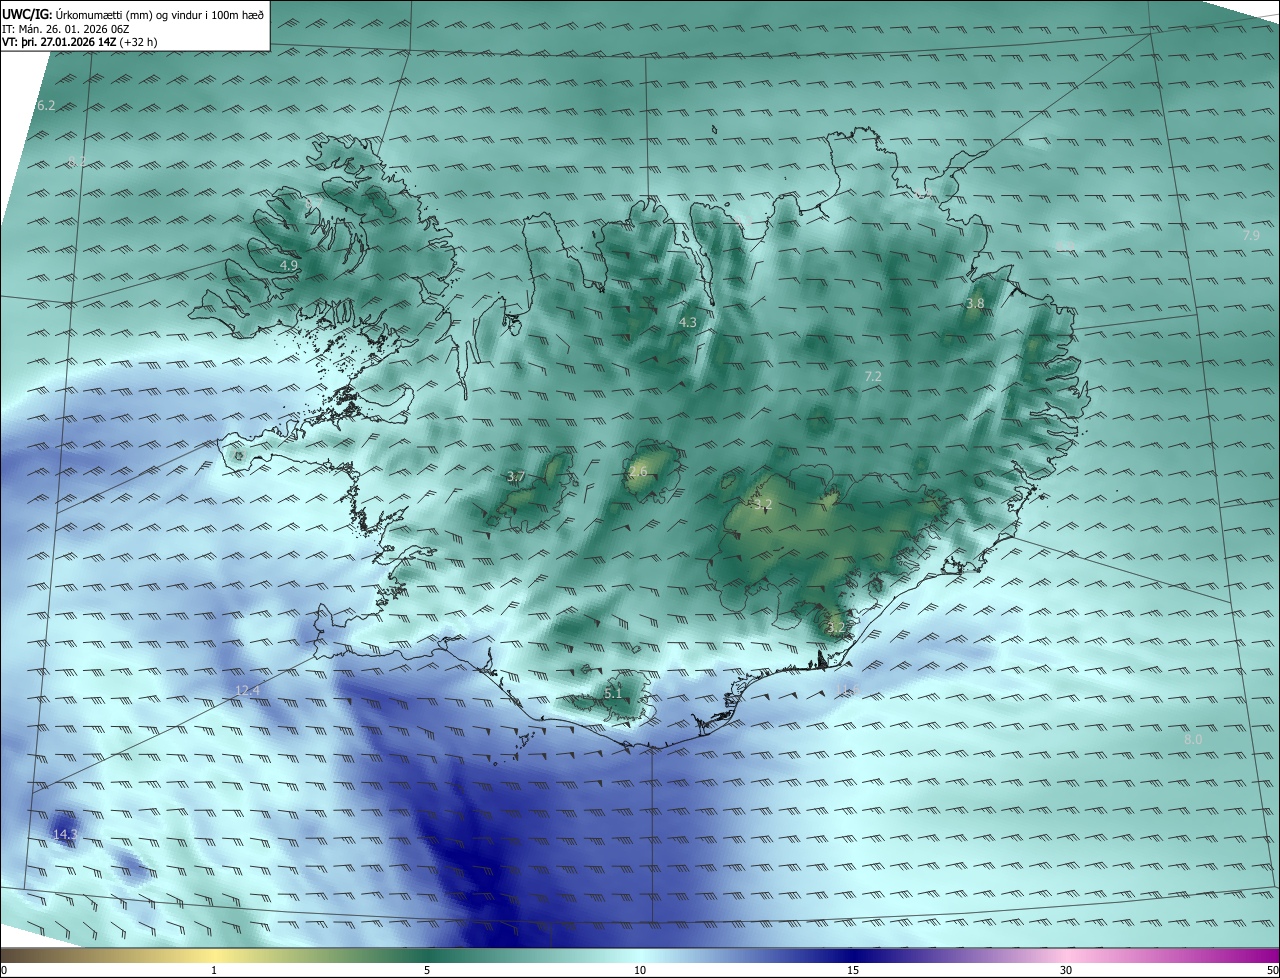Click the 8.0 value label
The height and width of the screenshot is (978, 1280).
pos(1193,739)
